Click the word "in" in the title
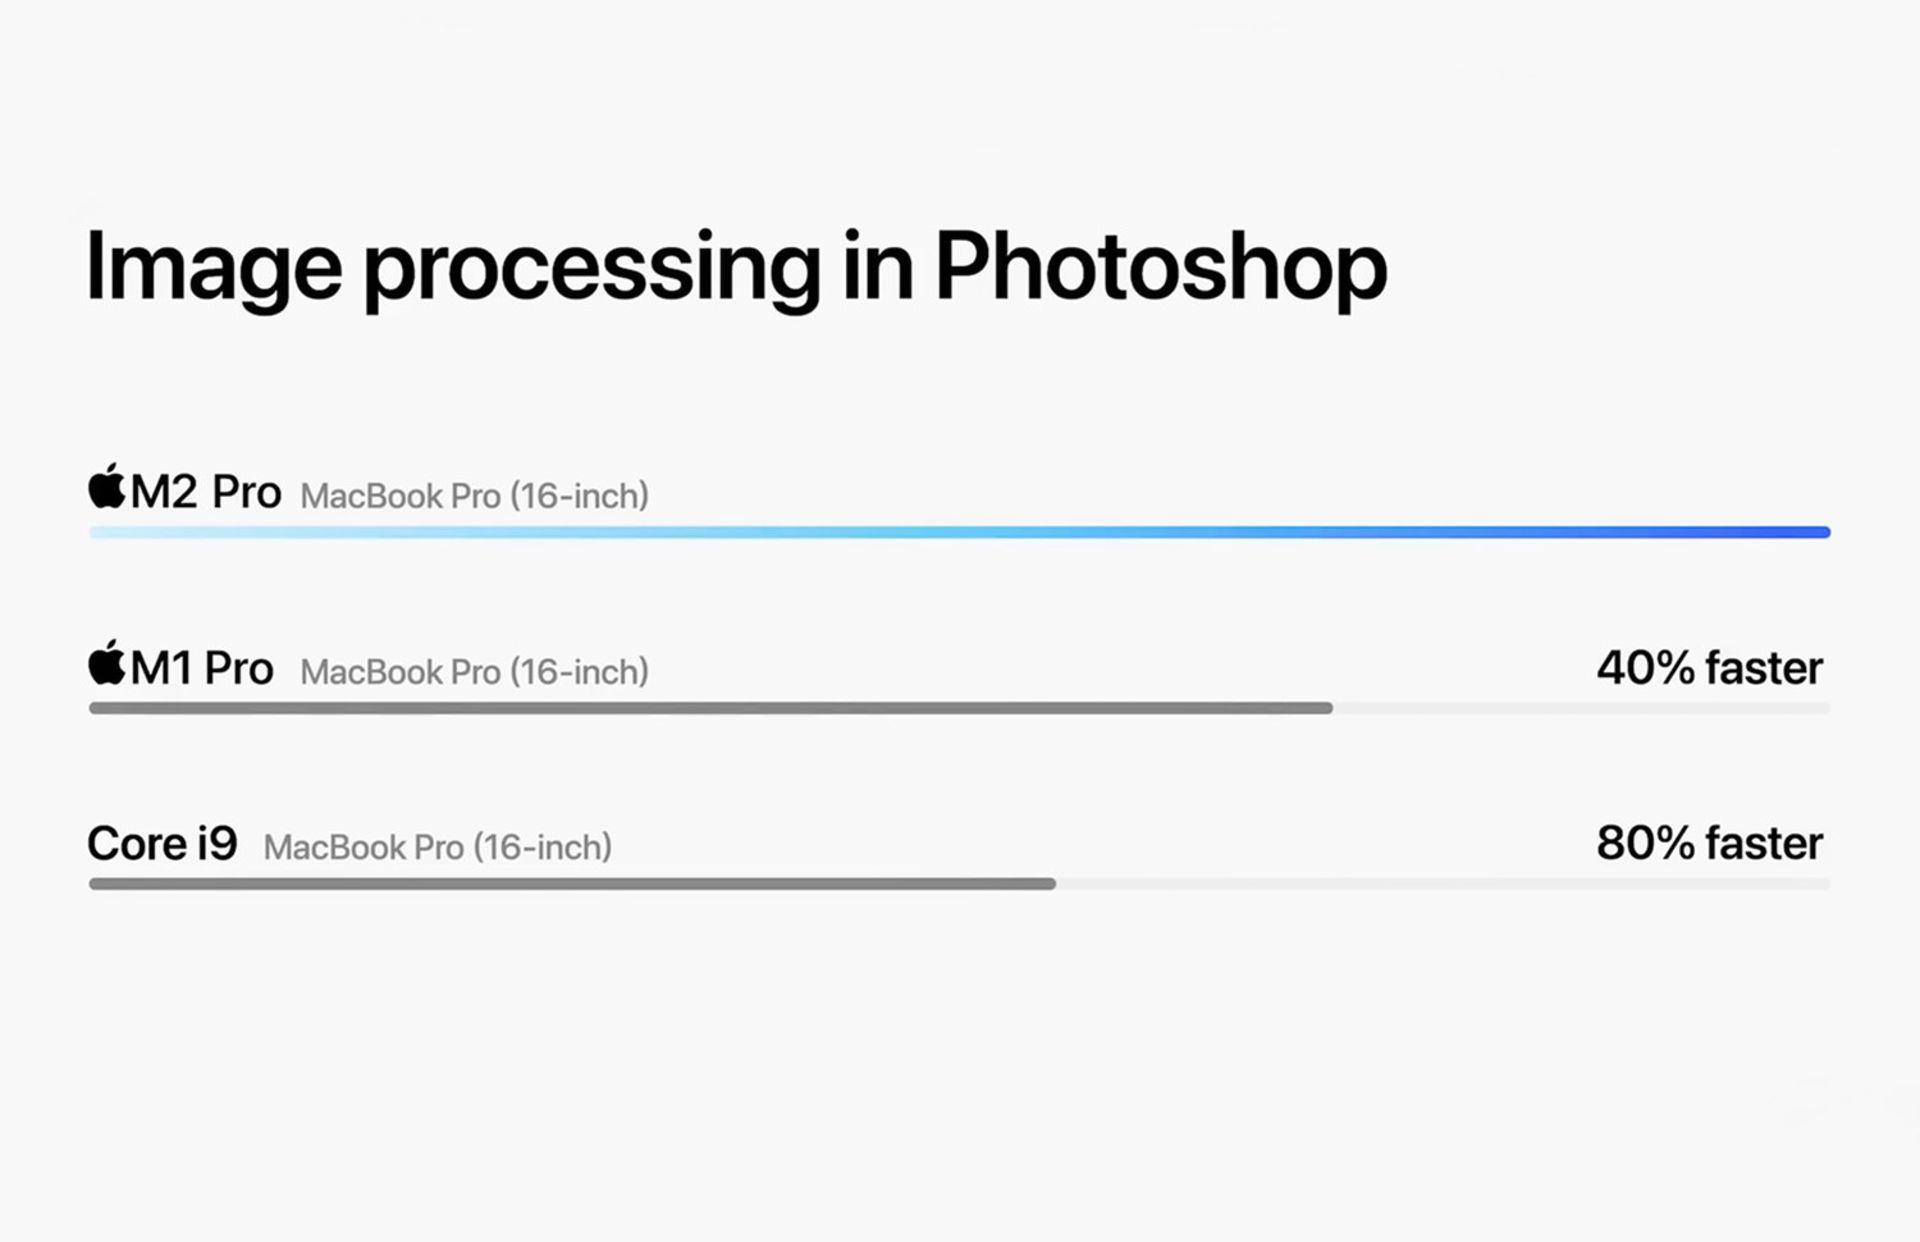The height and width of the screenshot is (1242, 1920). [x=877, y=268]
